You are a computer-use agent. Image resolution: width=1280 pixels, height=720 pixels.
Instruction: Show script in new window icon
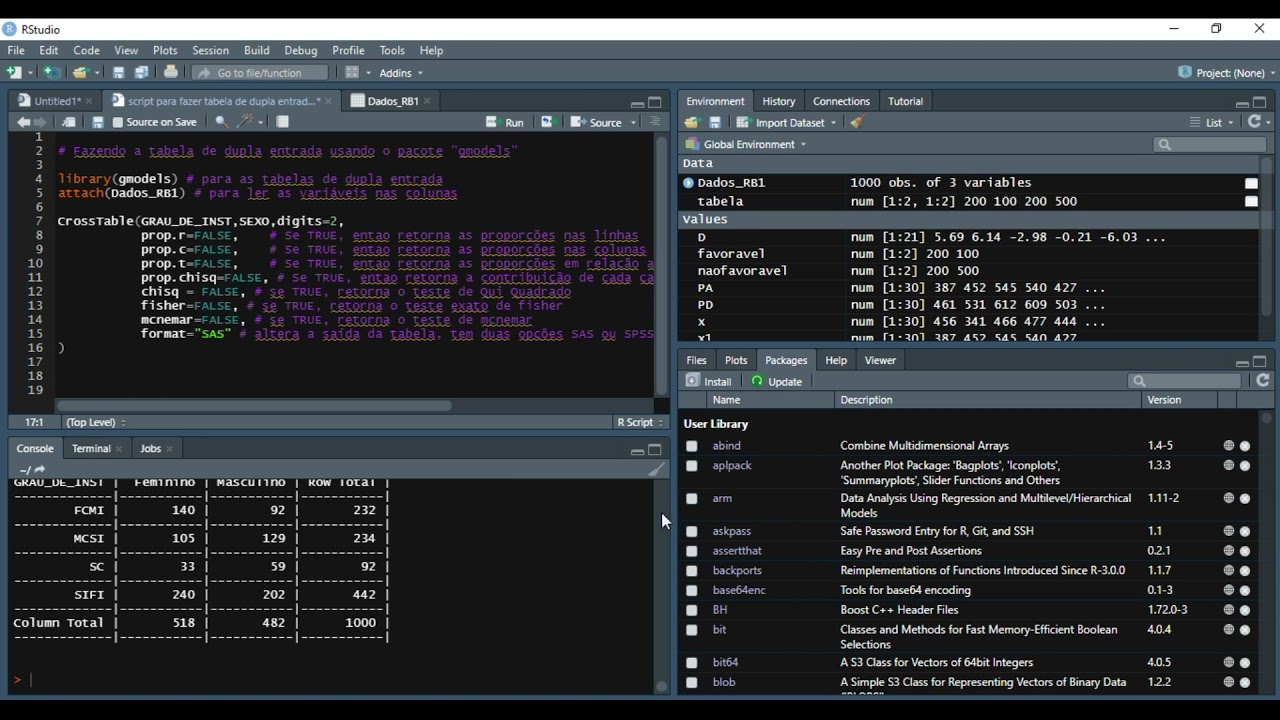pyautogui.click(x=68, y=122)
